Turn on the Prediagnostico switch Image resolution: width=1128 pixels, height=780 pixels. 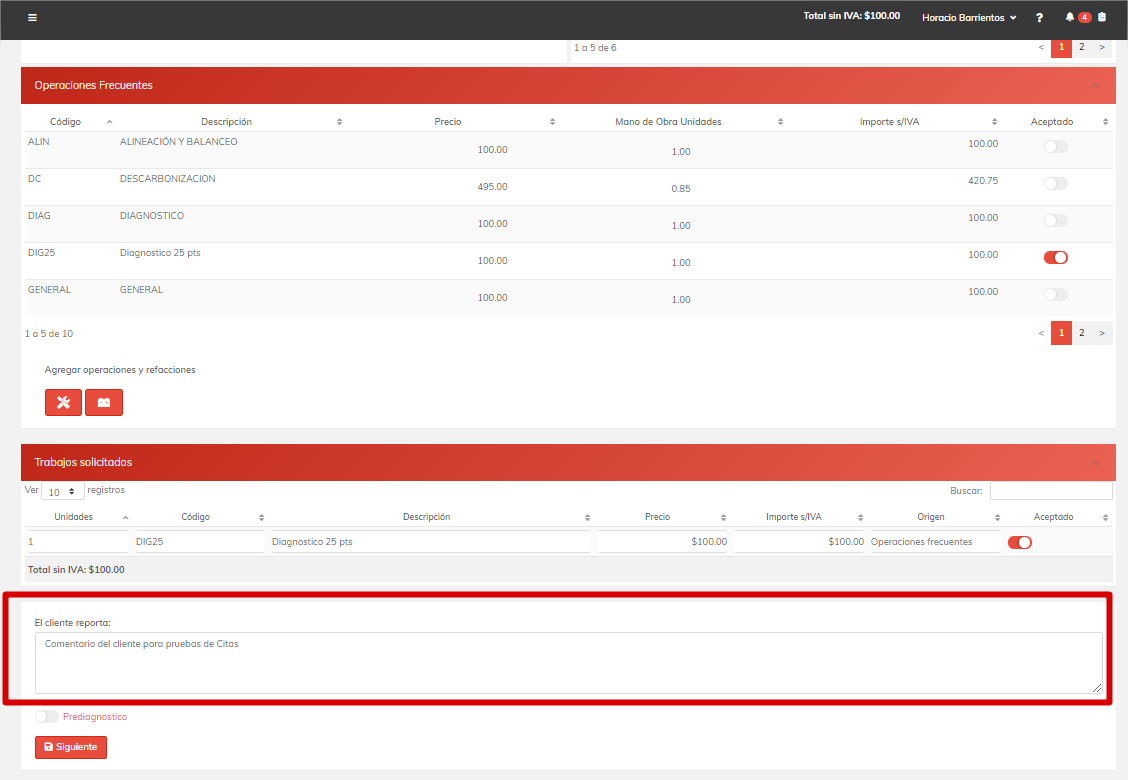point(46,717)
